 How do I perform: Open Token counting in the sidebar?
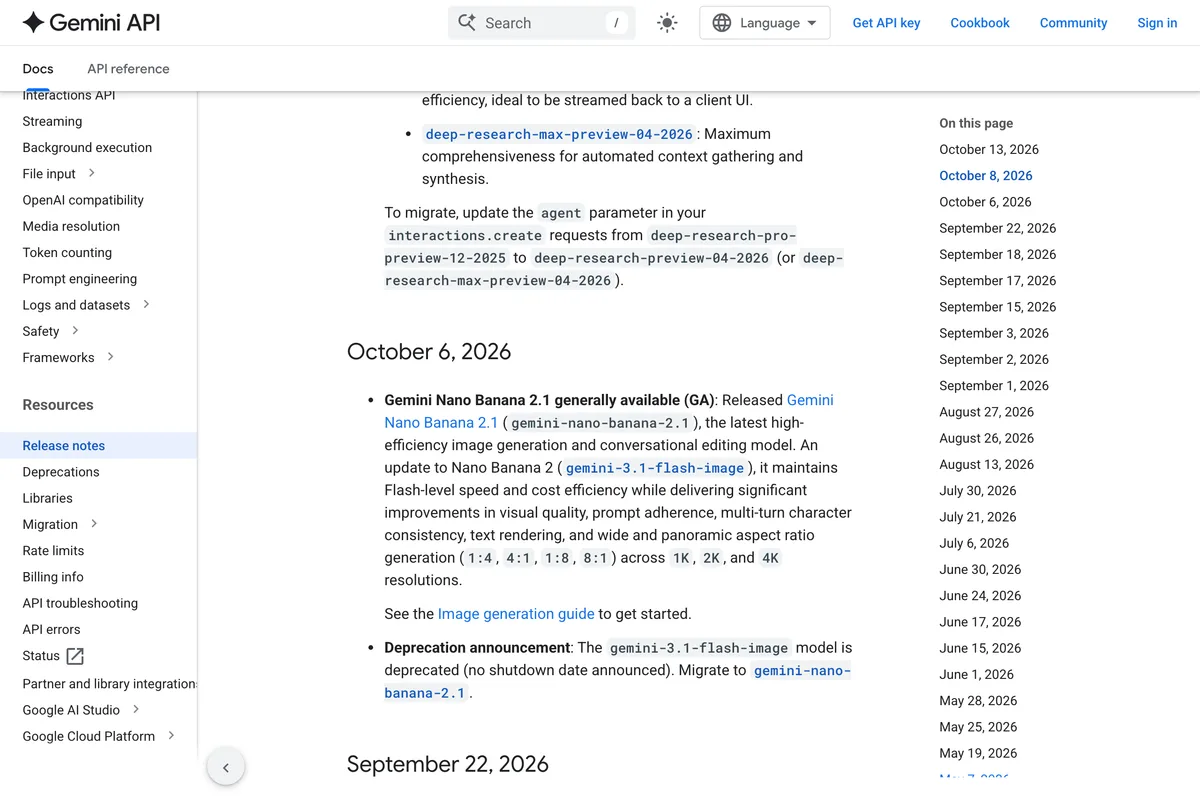(x=67, y=253)
